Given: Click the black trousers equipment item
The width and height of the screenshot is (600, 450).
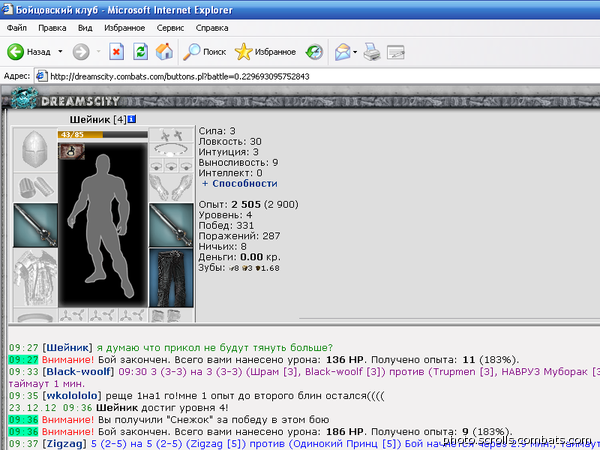Looking at the screenshot, I should (171, 278).
